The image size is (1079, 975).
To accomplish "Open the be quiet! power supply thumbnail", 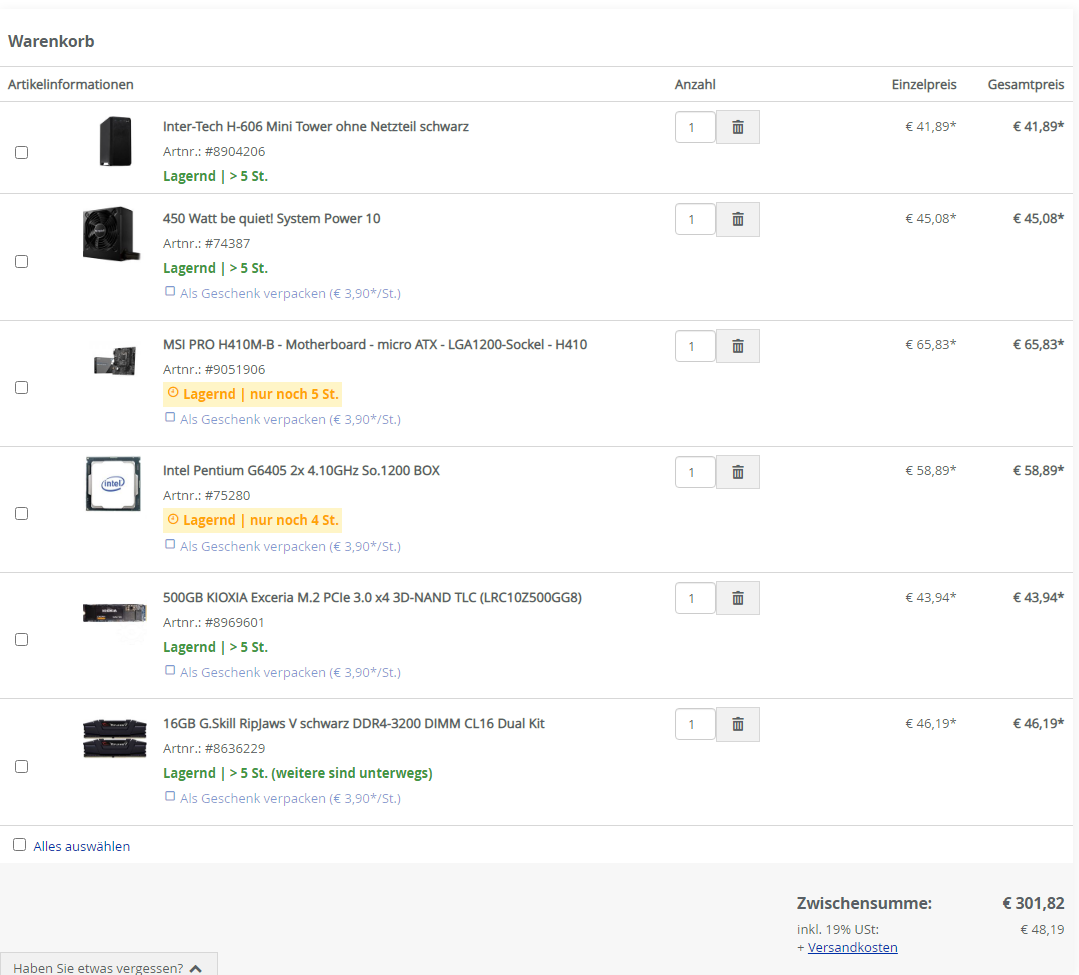I will tap(111, 233).
